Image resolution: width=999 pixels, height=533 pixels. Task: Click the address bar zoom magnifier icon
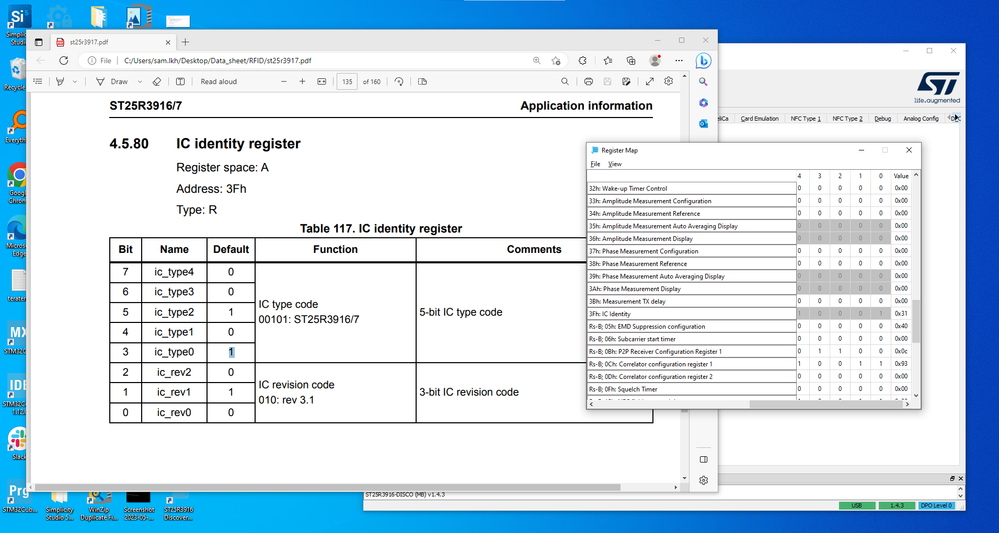pyautogui.click(x=537, y=60)
